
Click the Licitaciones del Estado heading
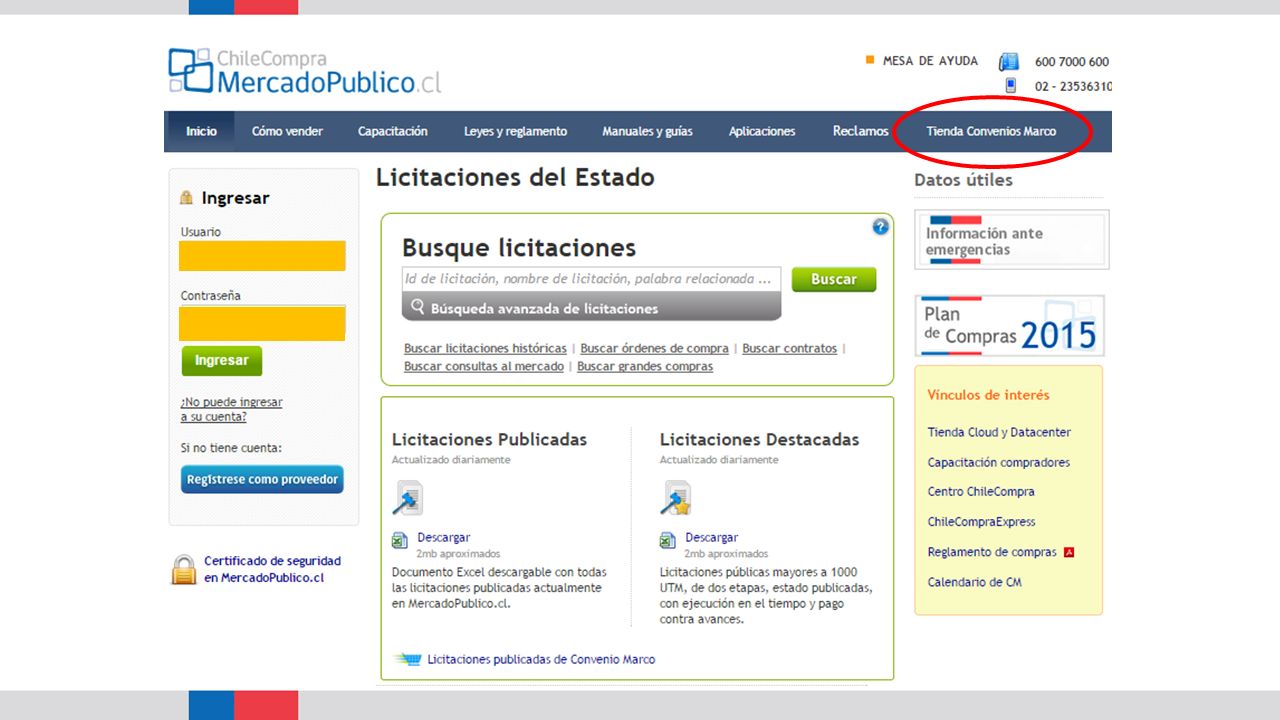(515, 178)
